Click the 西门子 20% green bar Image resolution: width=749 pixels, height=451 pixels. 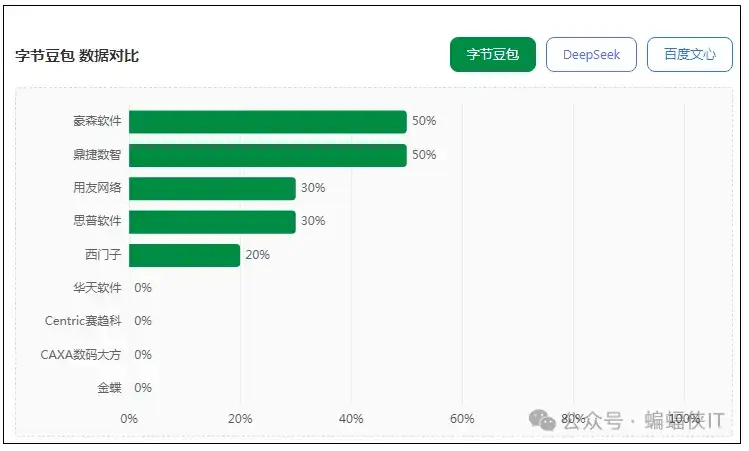click(x=184, y=255)
